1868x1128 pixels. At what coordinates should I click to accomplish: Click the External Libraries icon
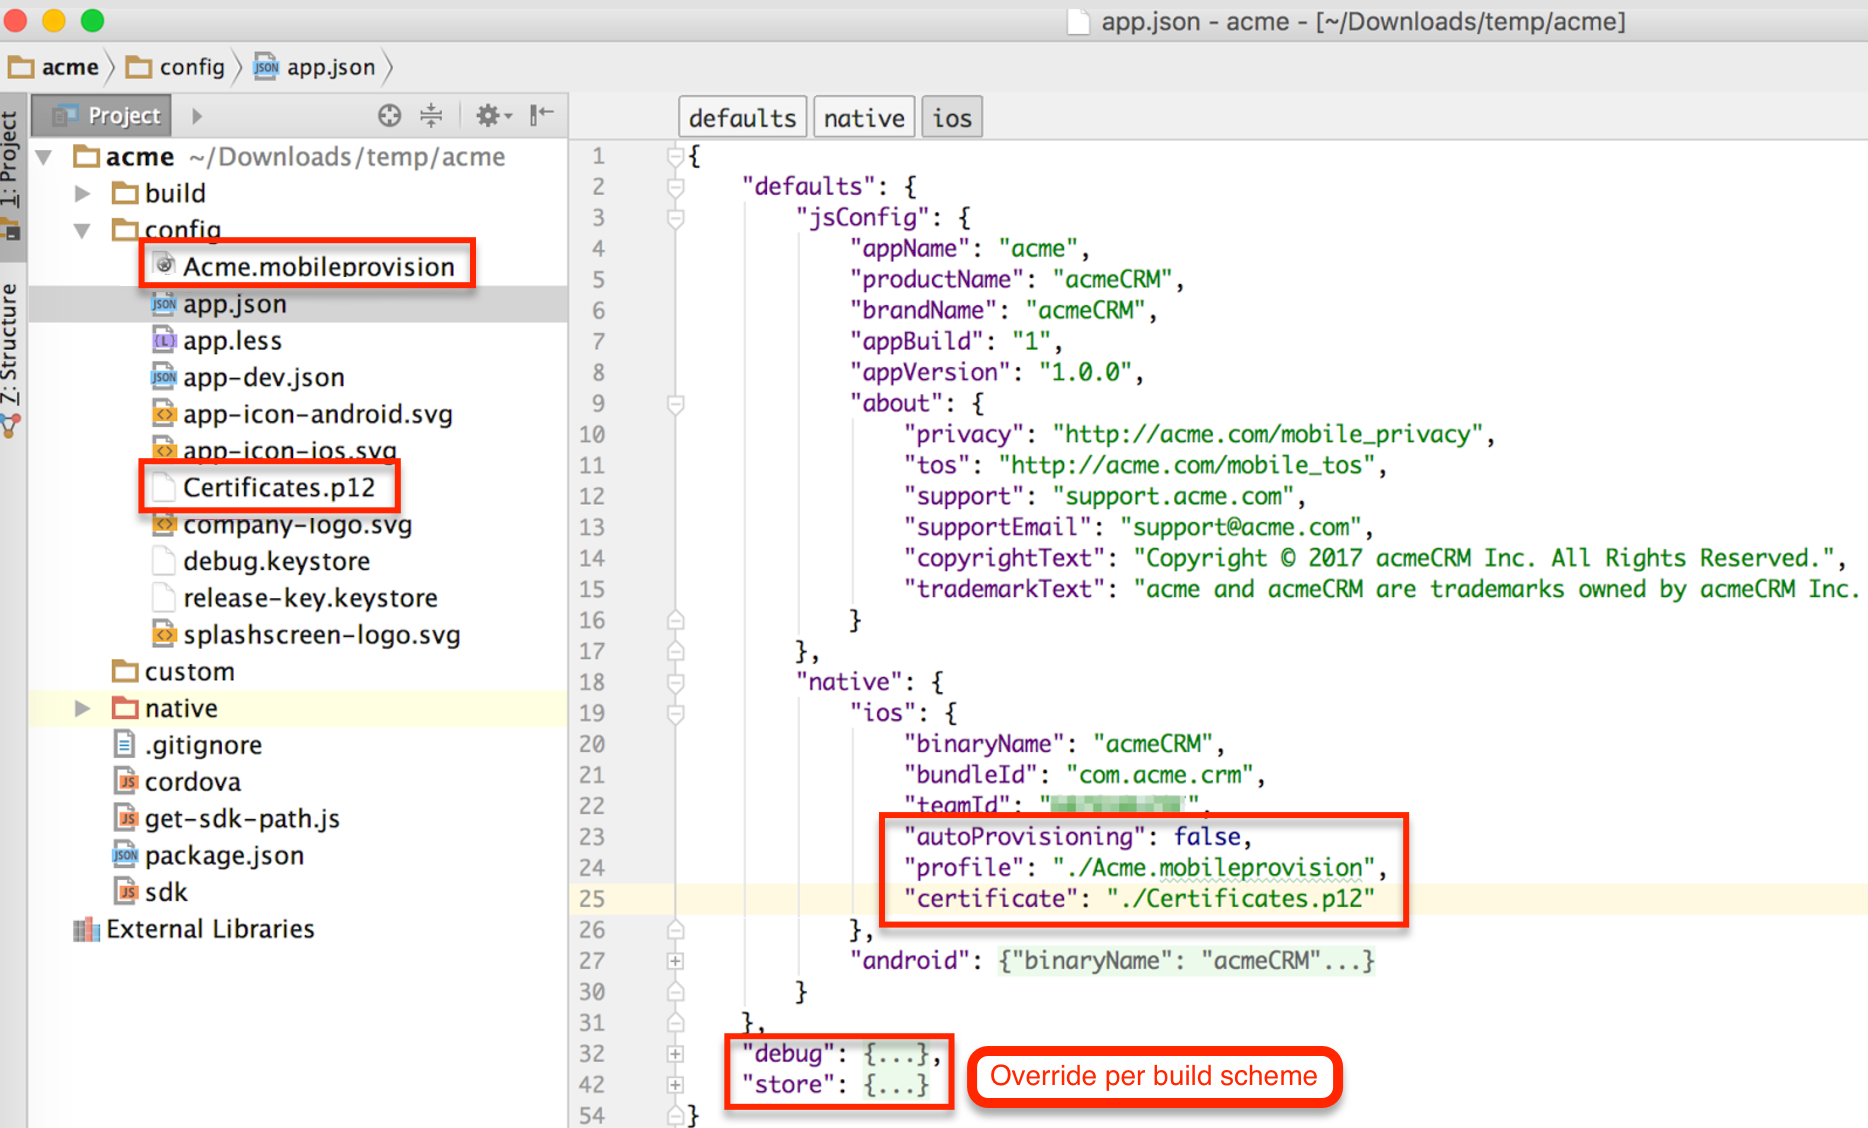(86, 929)
